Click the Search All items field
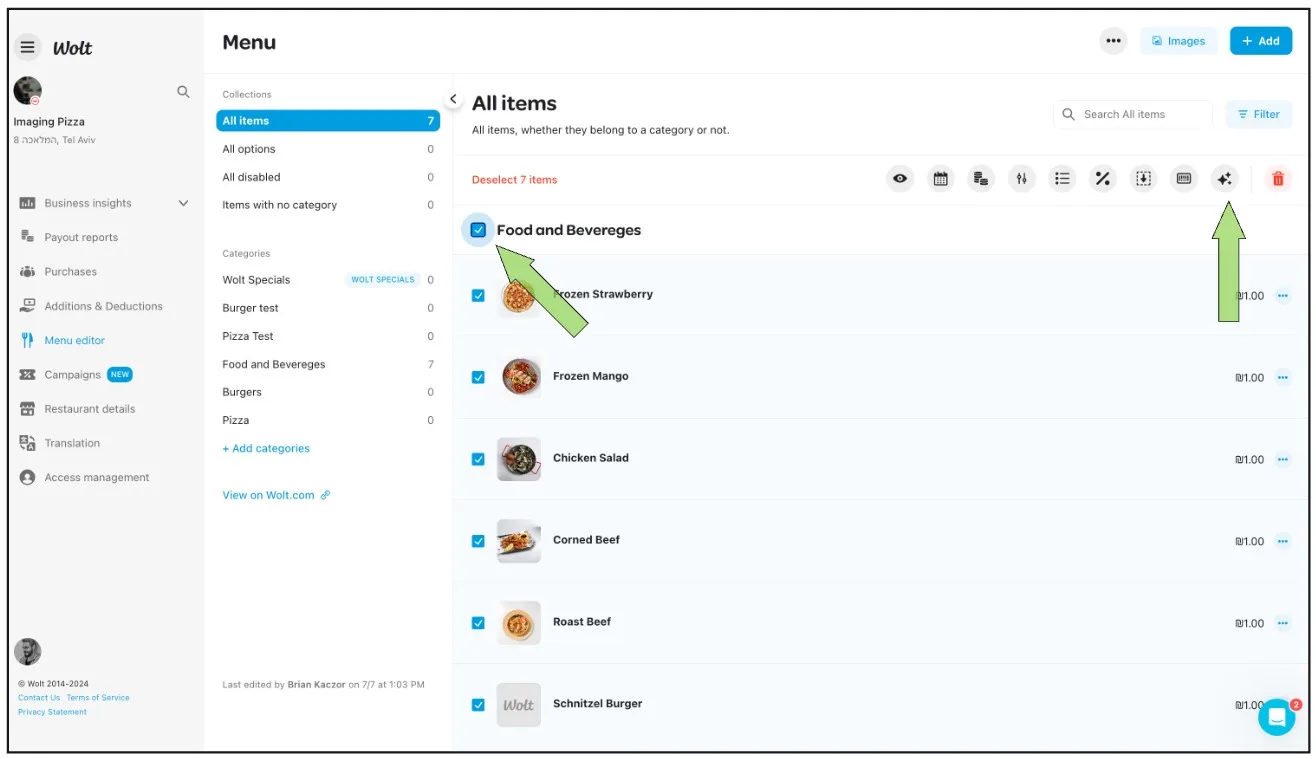Viewport: 1316px width, 759px height. [1133, 114]
